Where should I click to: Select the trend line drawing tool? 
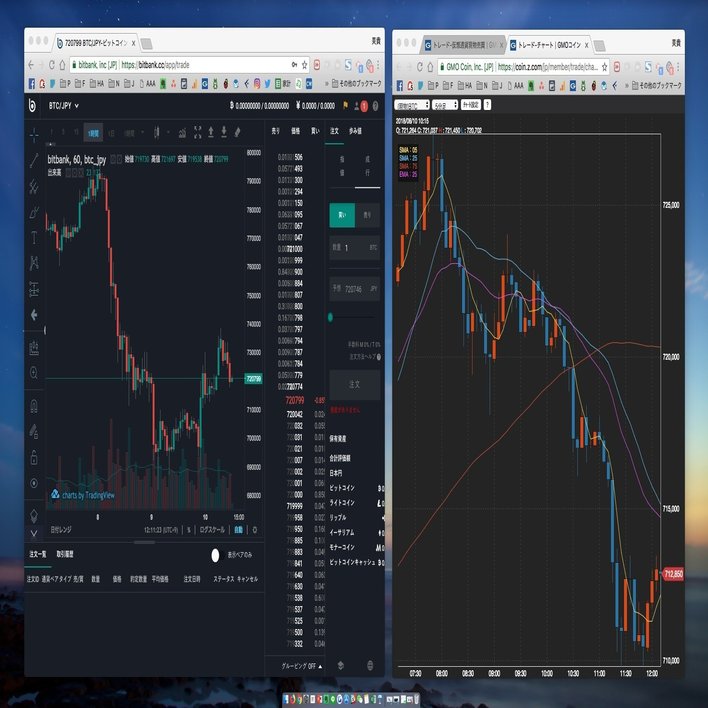34,160
